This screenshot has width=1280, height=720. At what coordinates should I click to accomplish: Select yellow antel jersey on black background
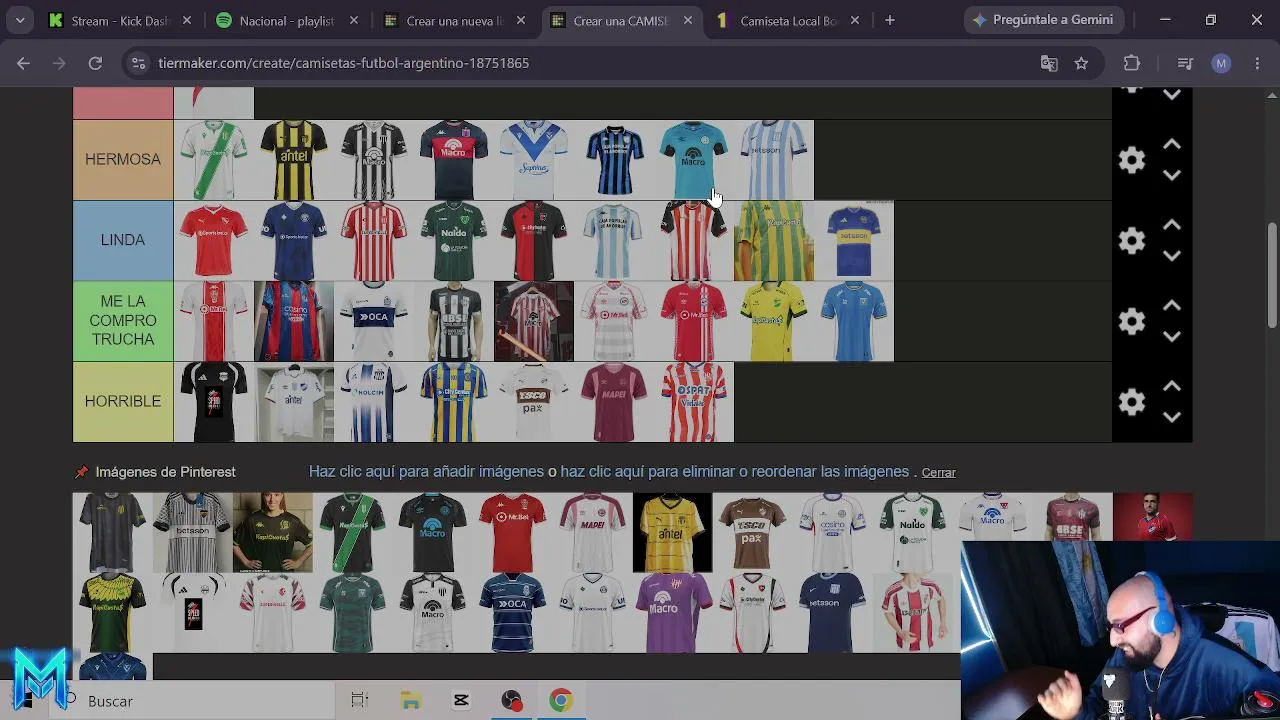[673, 533]
